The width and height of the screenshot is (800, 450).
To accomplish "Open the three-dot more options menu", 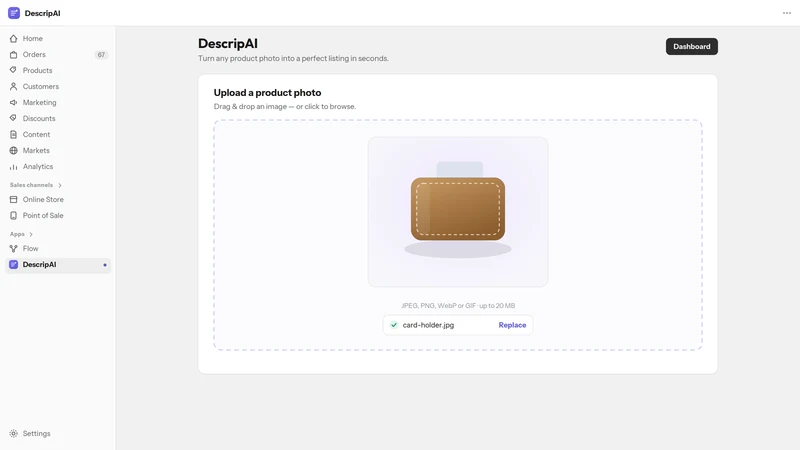I will tap(787, 13).
